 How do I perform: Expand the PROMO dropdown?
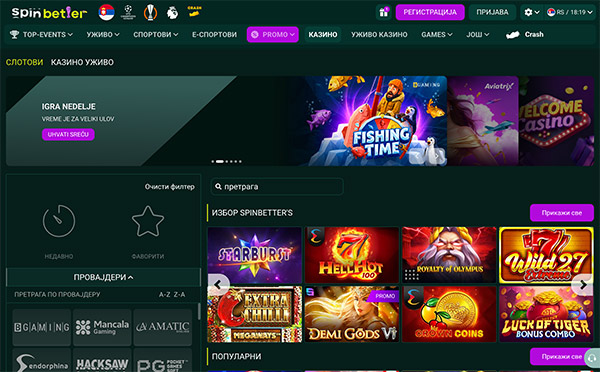272,34
